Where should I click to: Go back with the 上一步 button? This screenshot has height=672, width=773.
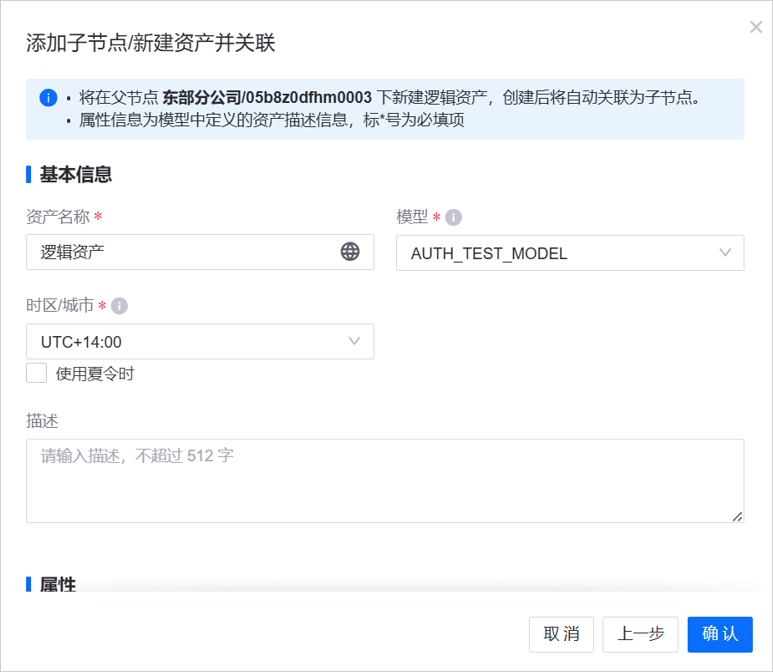(640, 634)
